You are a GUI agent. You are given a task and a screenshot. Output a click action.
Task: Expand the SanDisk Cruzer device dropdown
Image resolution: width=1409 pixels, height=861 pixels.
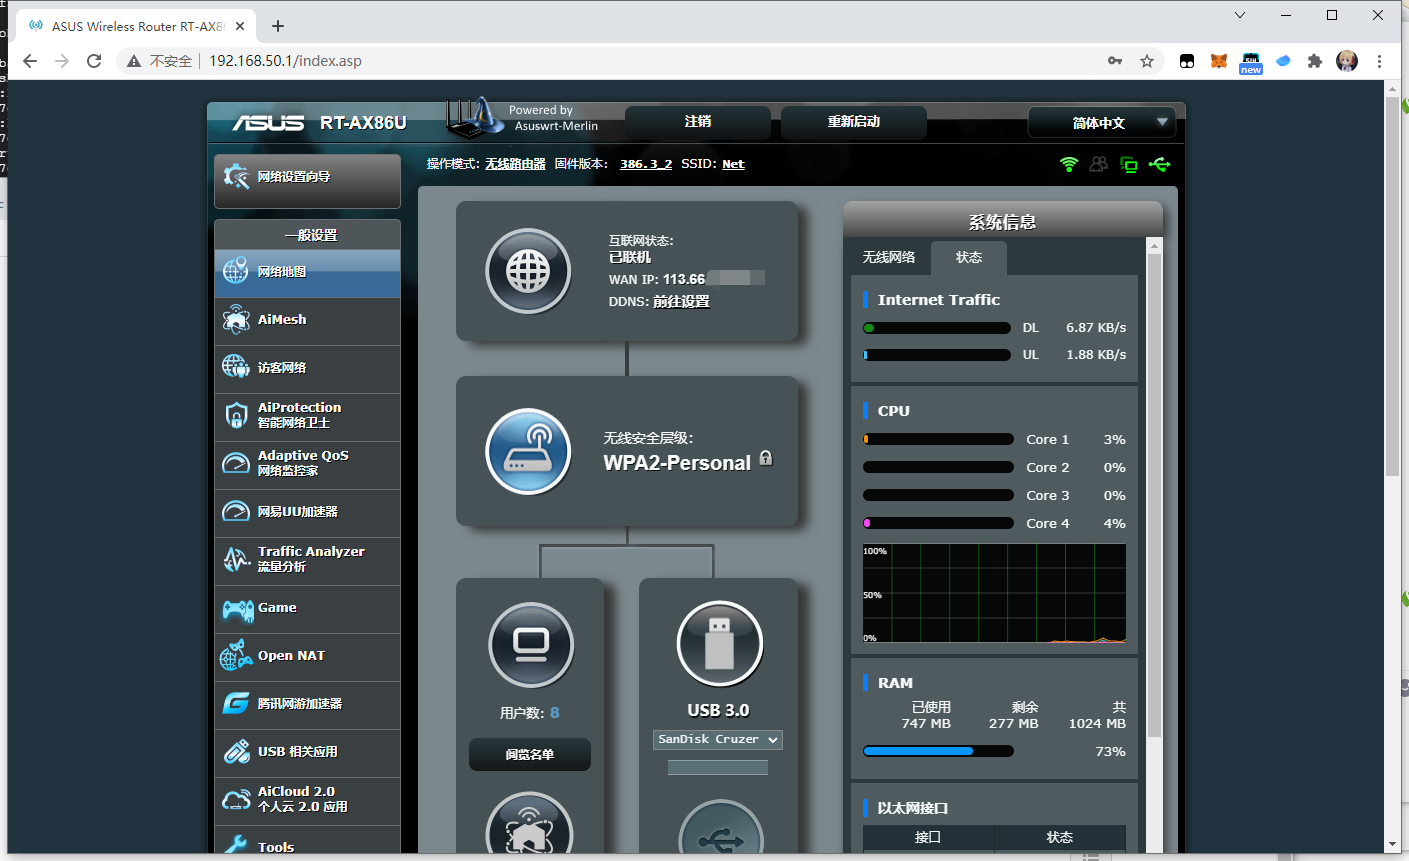[x=718, y=739]
